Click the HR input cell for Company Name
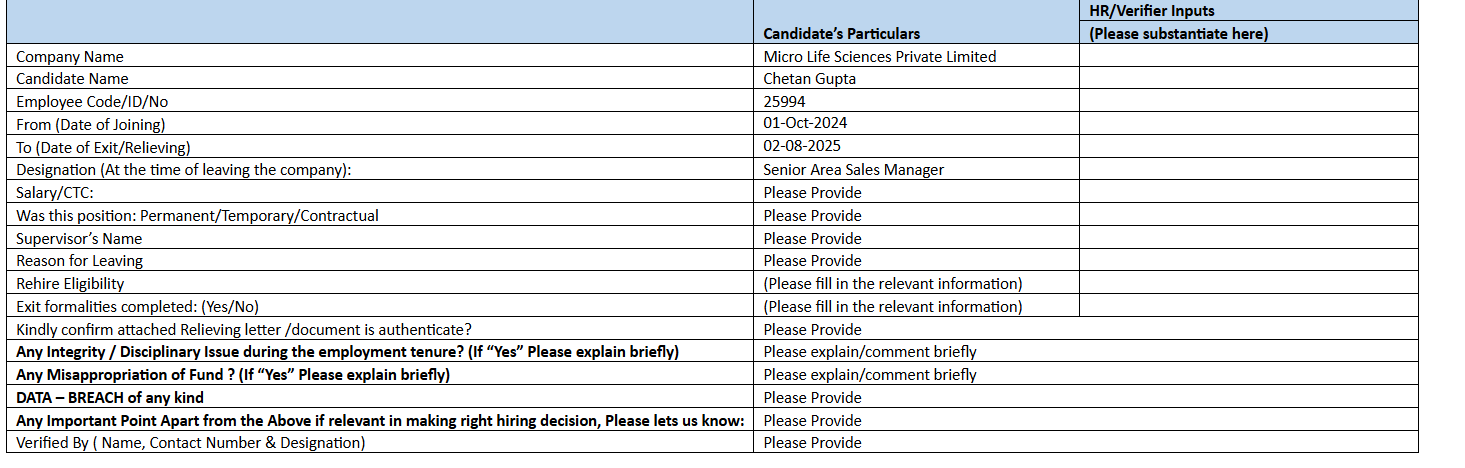This screenshot has width=1465, height=468. pyautogui.click(x=1248, y=57)
